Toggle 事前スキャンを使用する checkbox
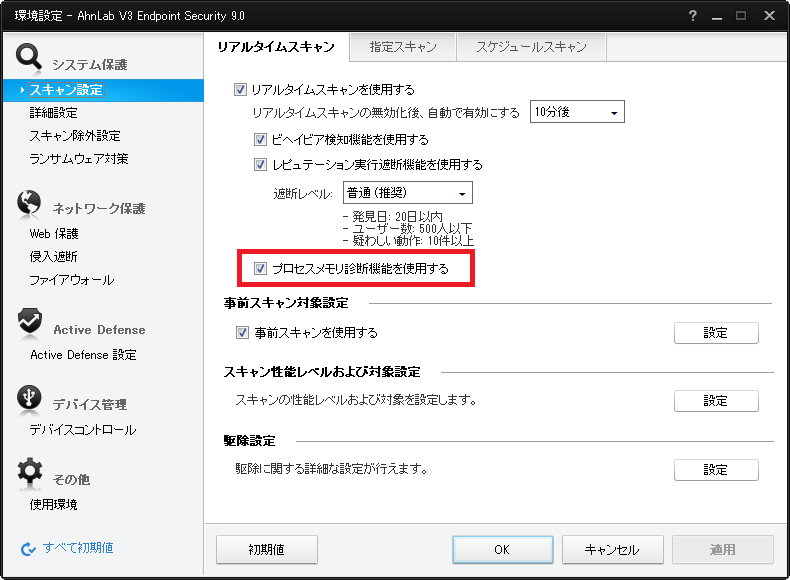Viewport: 790px width, 580px height. (242, 333)
